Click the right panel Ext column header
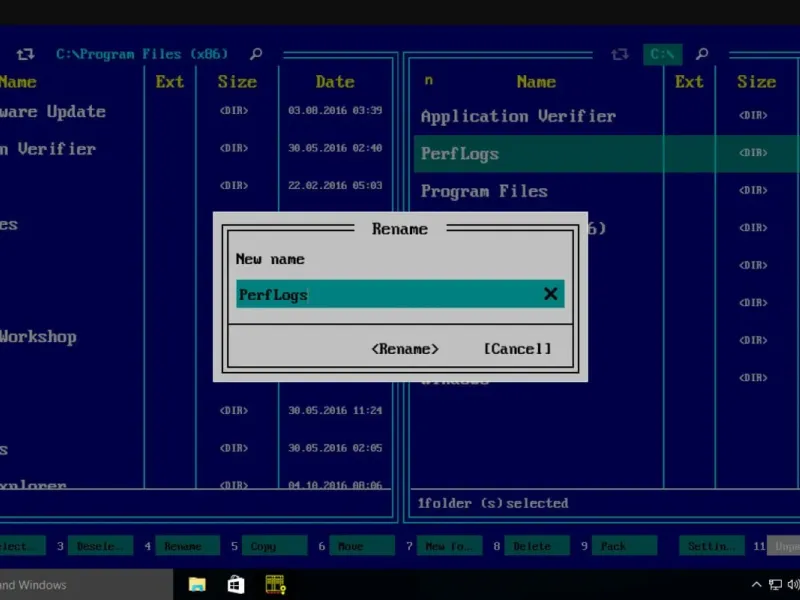The width and height of the screenshot is (800, 600). (689, 82)
